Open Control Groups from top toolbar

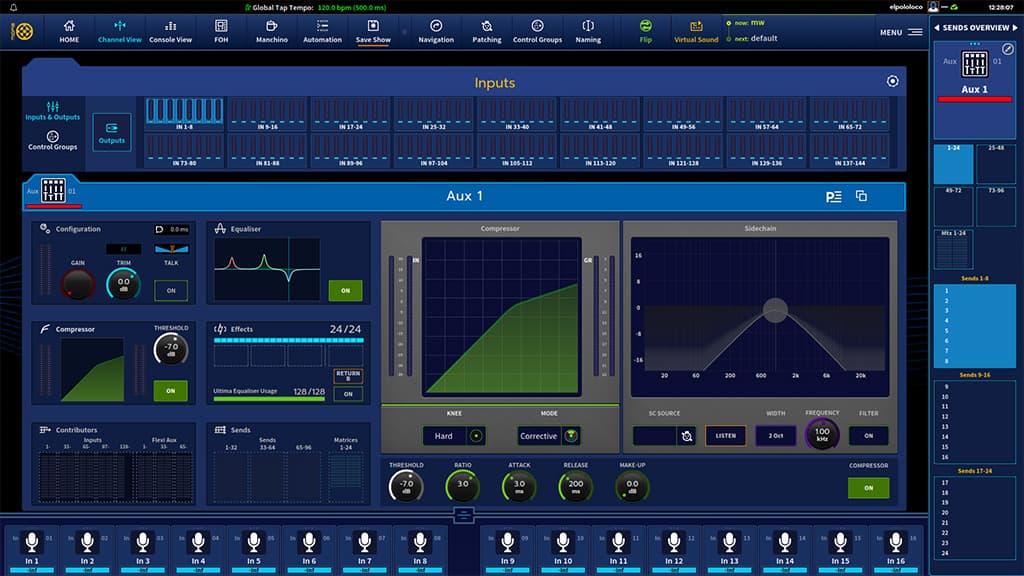click(x=537, y=31)
